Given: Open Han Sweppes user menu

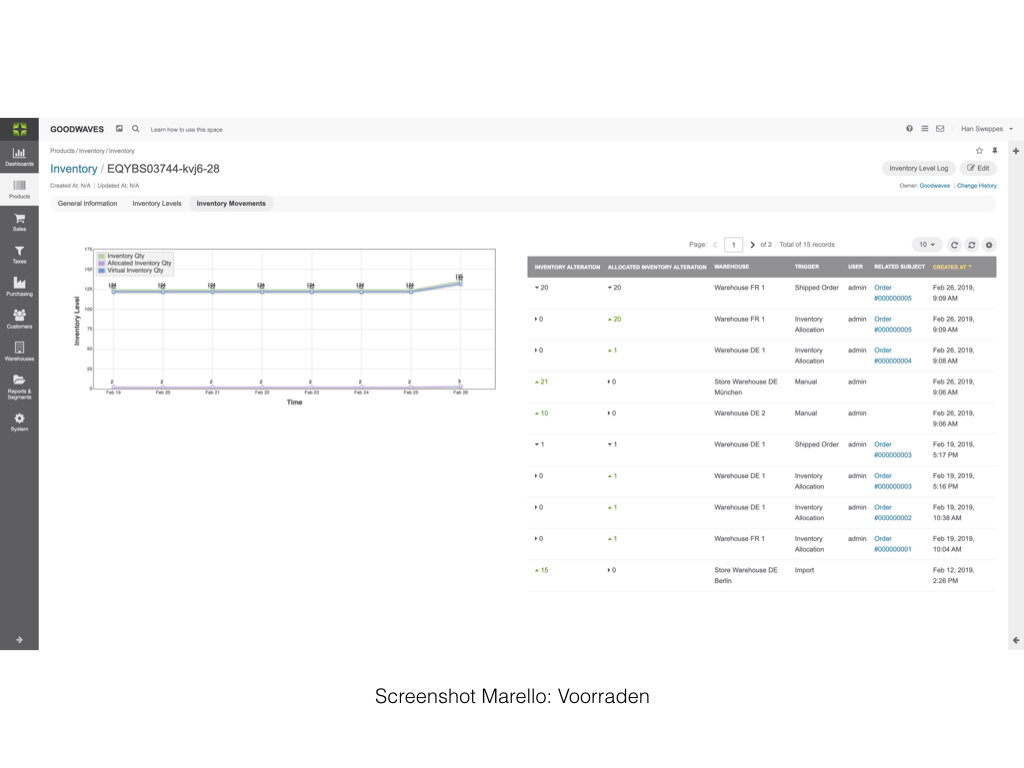Looking at the screenshot, I should 986,129.
